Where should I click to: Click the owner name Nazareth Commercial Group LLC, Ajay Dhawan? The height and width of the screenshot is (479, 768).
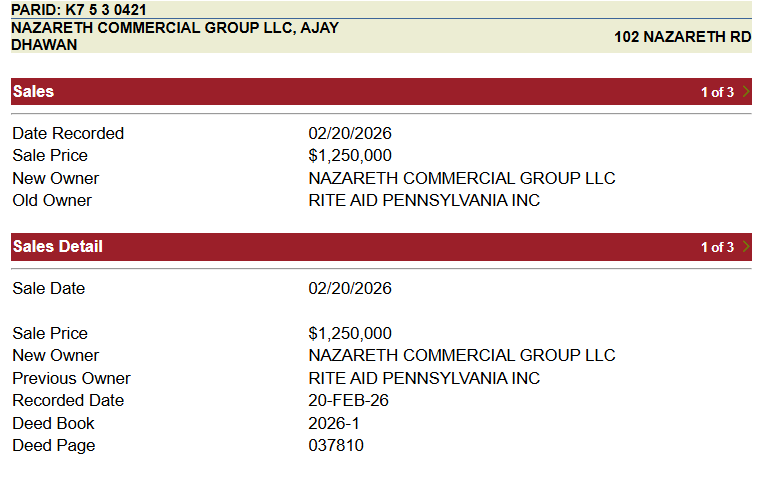coord(174,36)
